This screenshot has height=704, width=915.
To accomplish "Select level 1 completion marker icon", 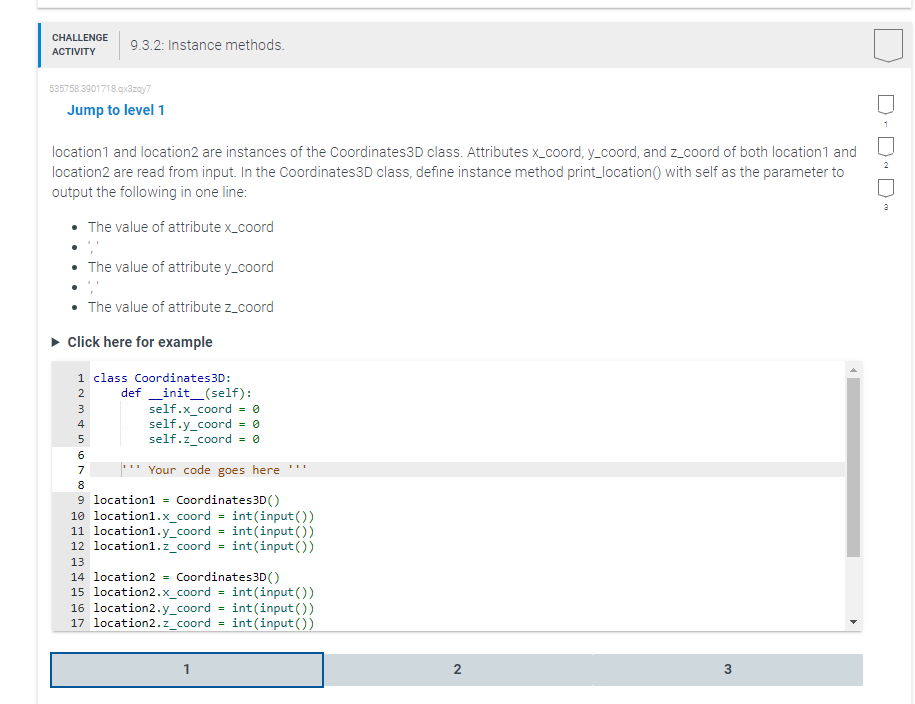I will (886, 104).
